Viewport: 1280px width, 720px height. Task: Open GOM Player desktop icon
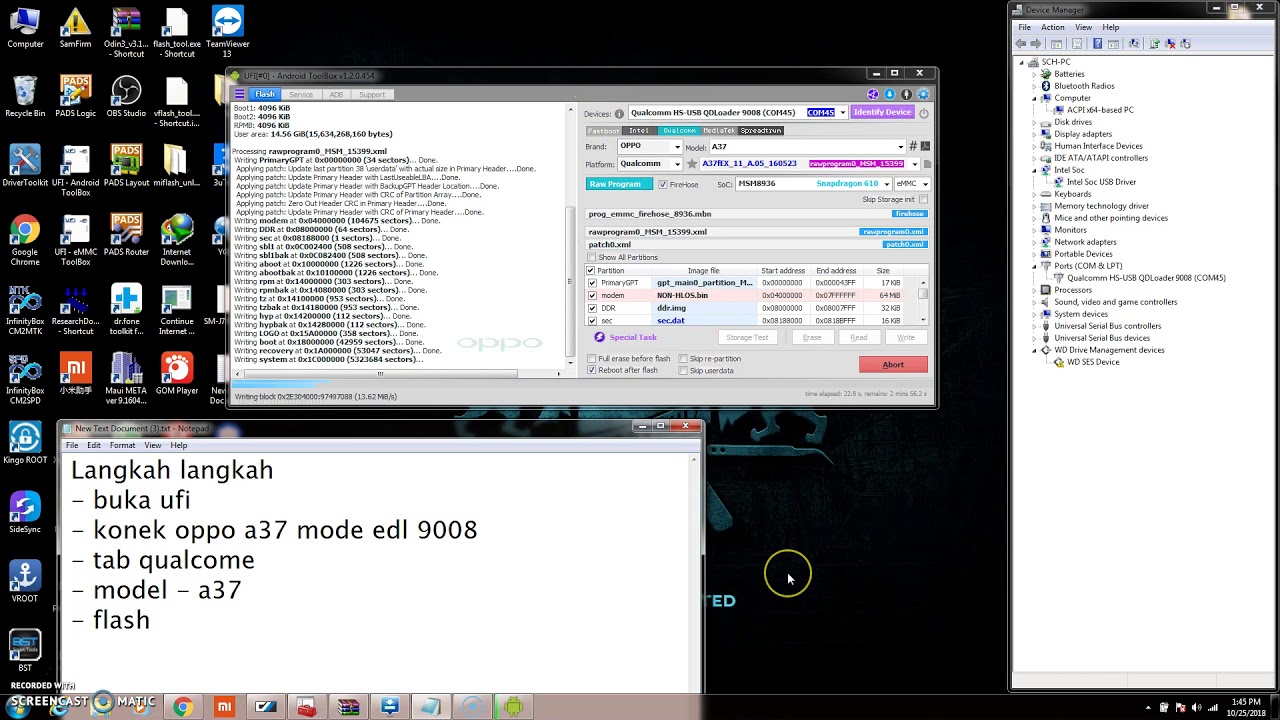[177, 374]
